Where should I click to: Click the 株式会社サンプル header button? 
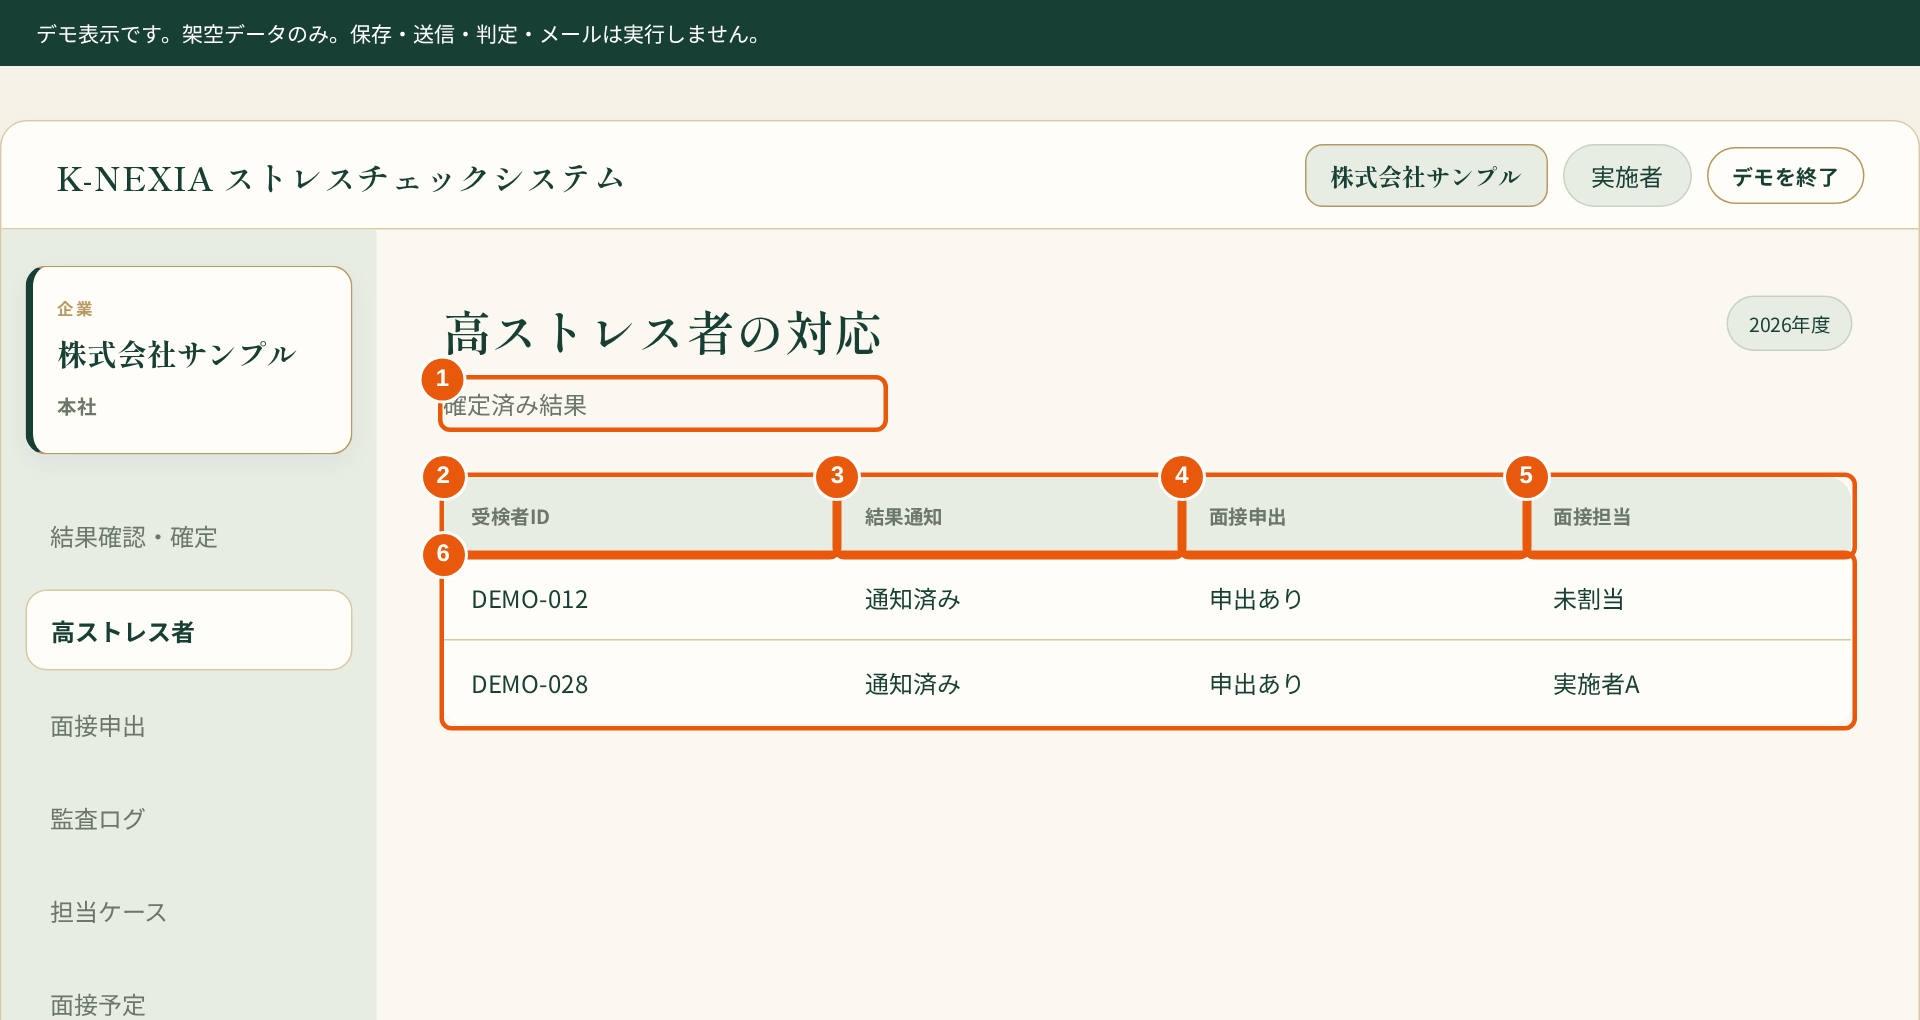coord(1426,176)
